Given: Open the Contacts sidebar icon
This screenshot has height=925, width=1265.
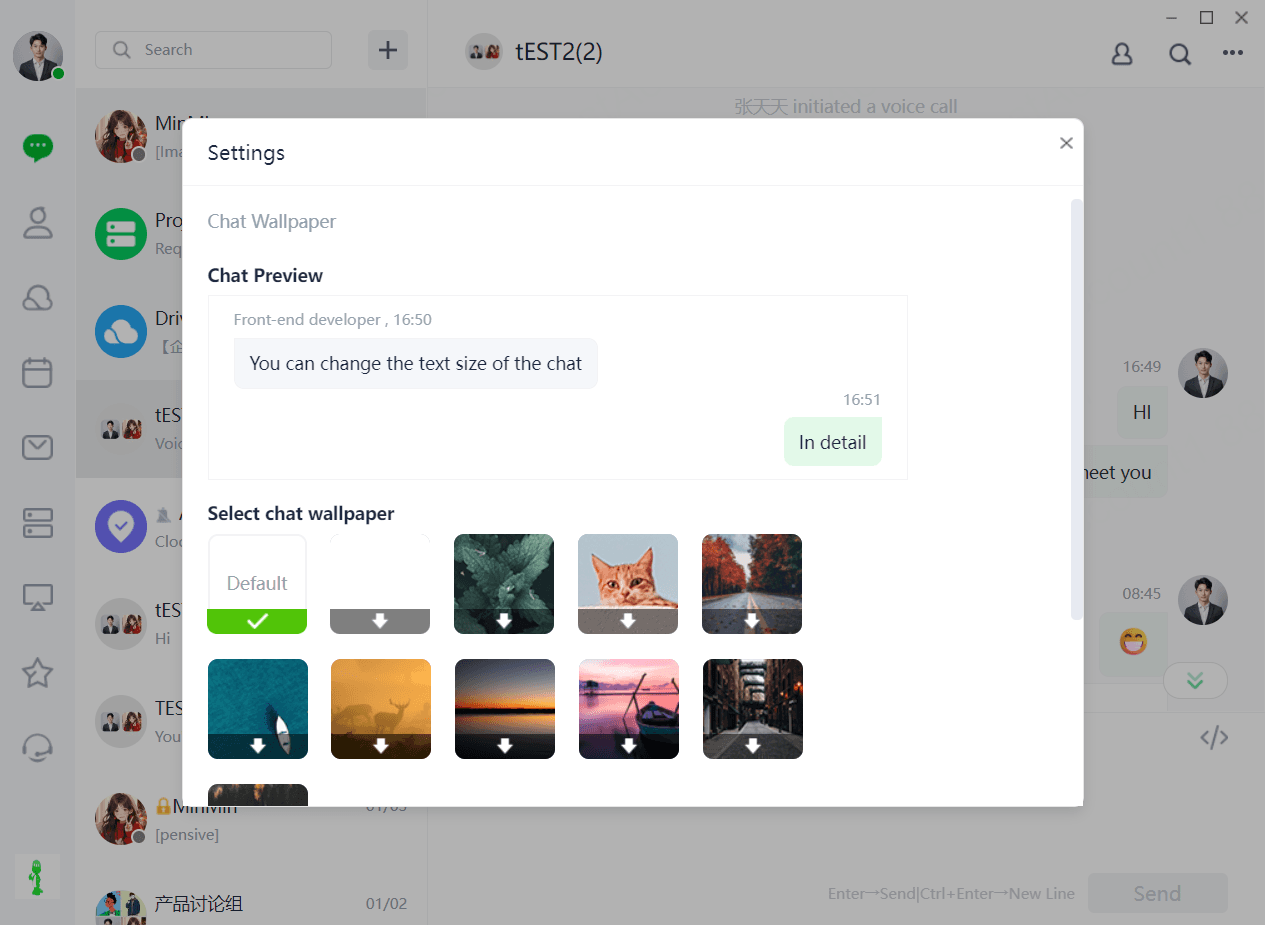Looking at the screenshot, I should click(x=38, y=223).
